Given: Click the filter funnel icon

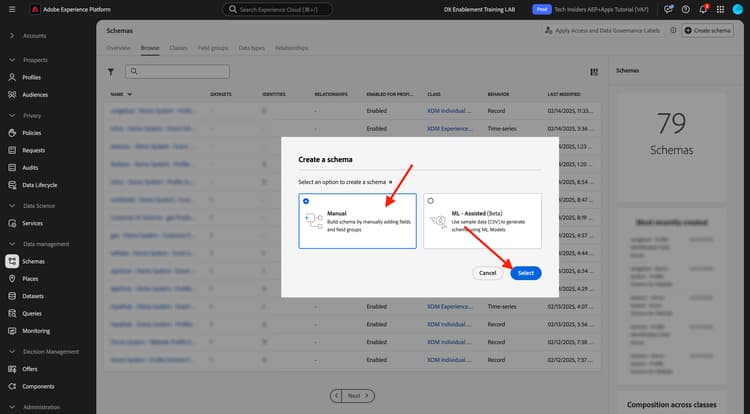Looking at the screenshot, I should 111,72.
